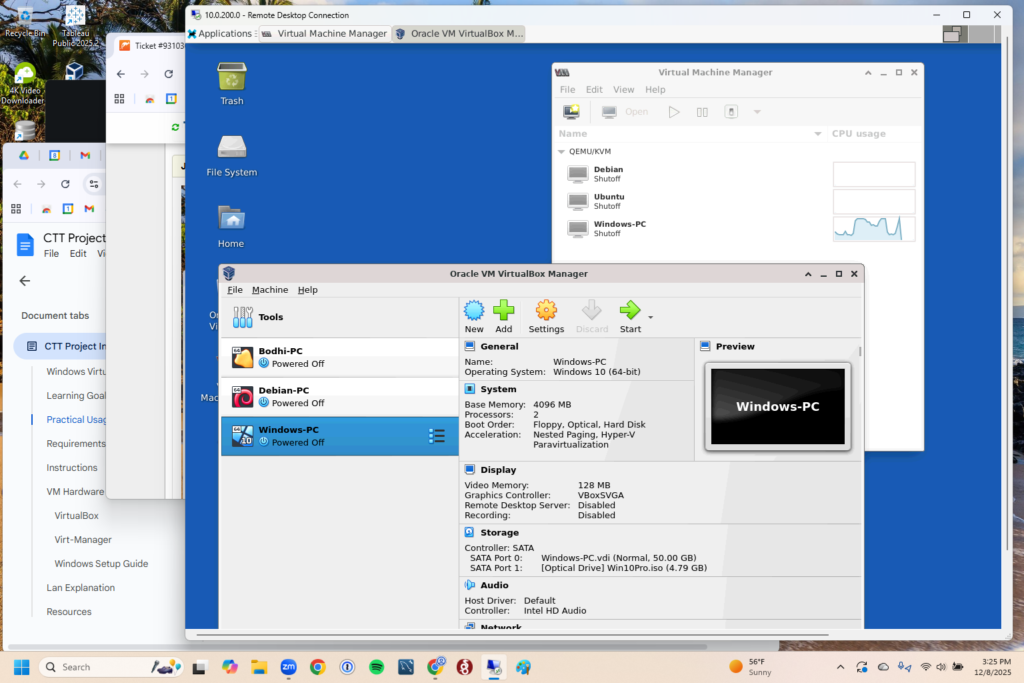Open the shutdown dropdown arrow in Virtual Machine Manager

click(757, 112)
